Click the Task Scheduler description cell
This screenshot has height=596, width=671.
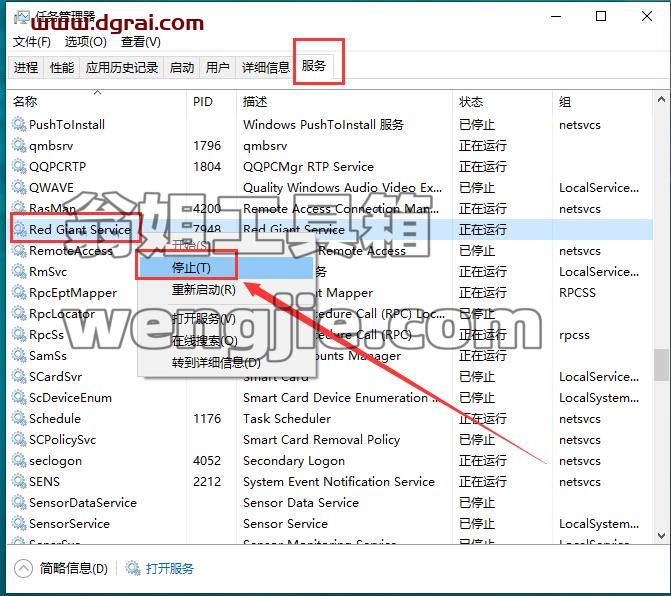click(x=287, y=418)
